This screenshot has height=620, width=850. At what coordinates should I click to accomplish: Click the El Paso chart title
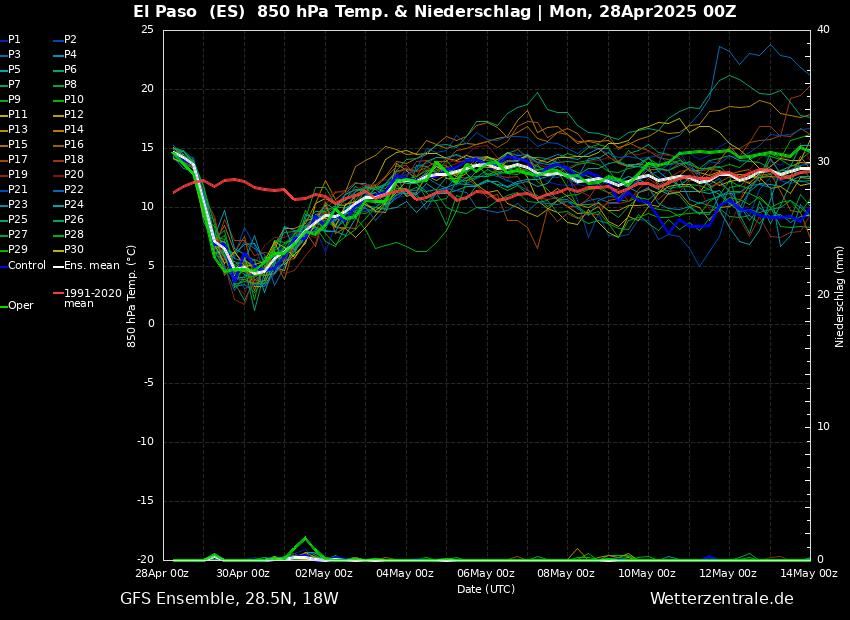tap(435, 11)
